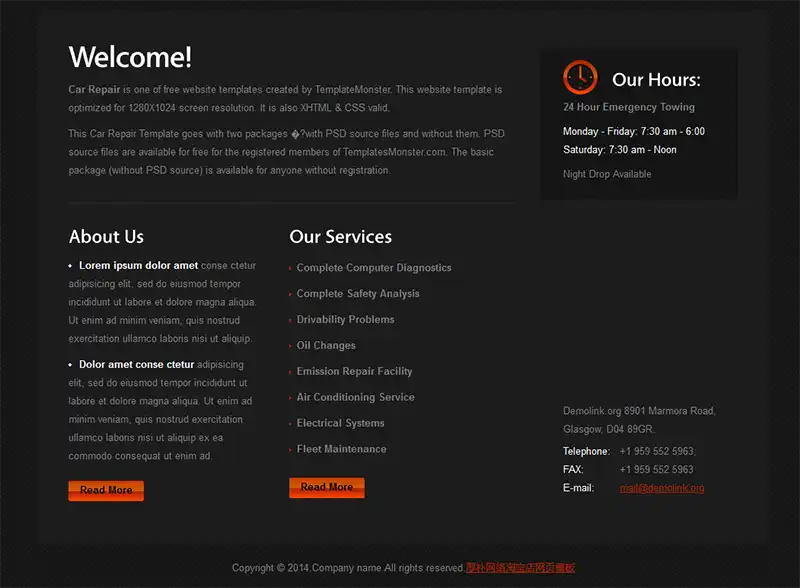Click the mail@demolink.org email link
This screenshot has height=588, width=800.
click(x=662, y=488)
